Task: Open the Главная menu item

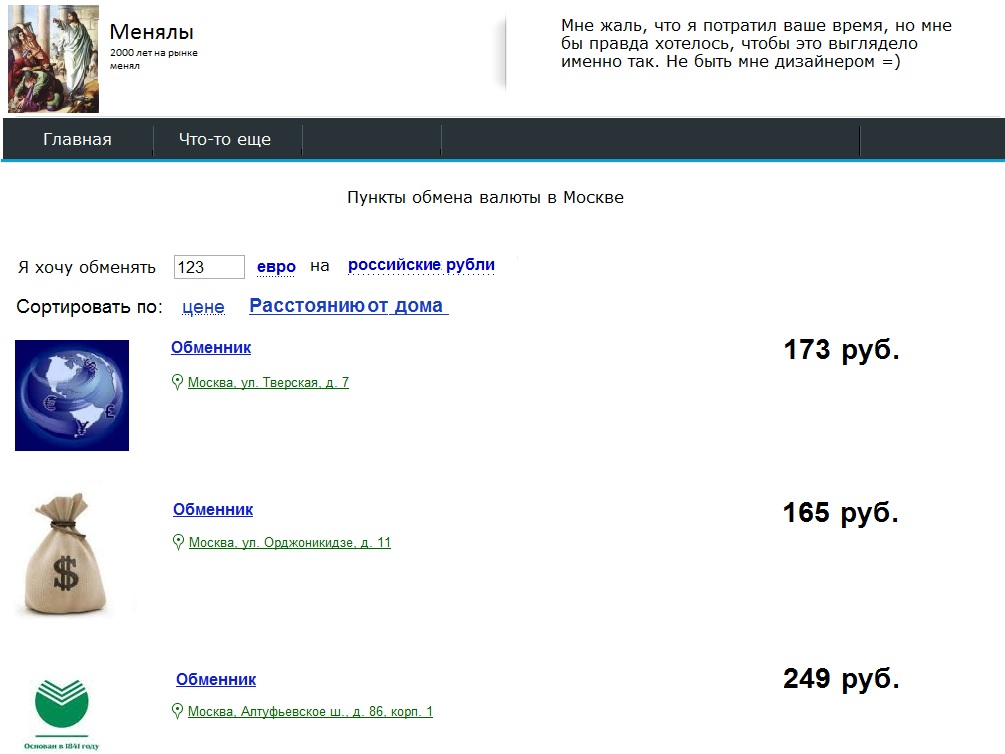Action: (x=77, y=140)
